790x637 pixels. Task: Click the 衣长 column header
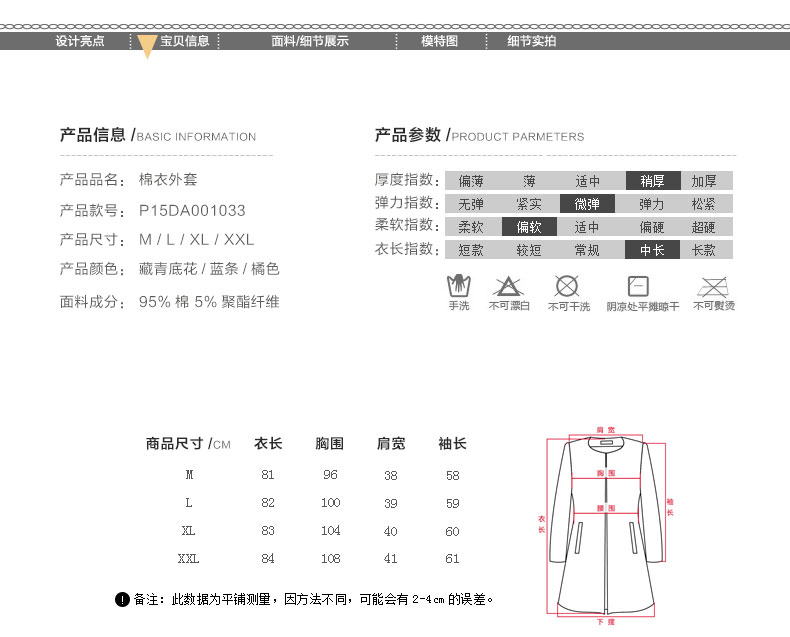(x=268, y=443)
